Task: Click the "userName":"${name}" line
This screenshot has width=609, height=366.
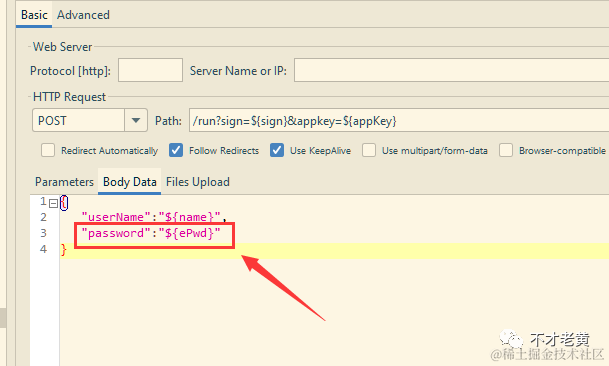Action: (154, 217)
